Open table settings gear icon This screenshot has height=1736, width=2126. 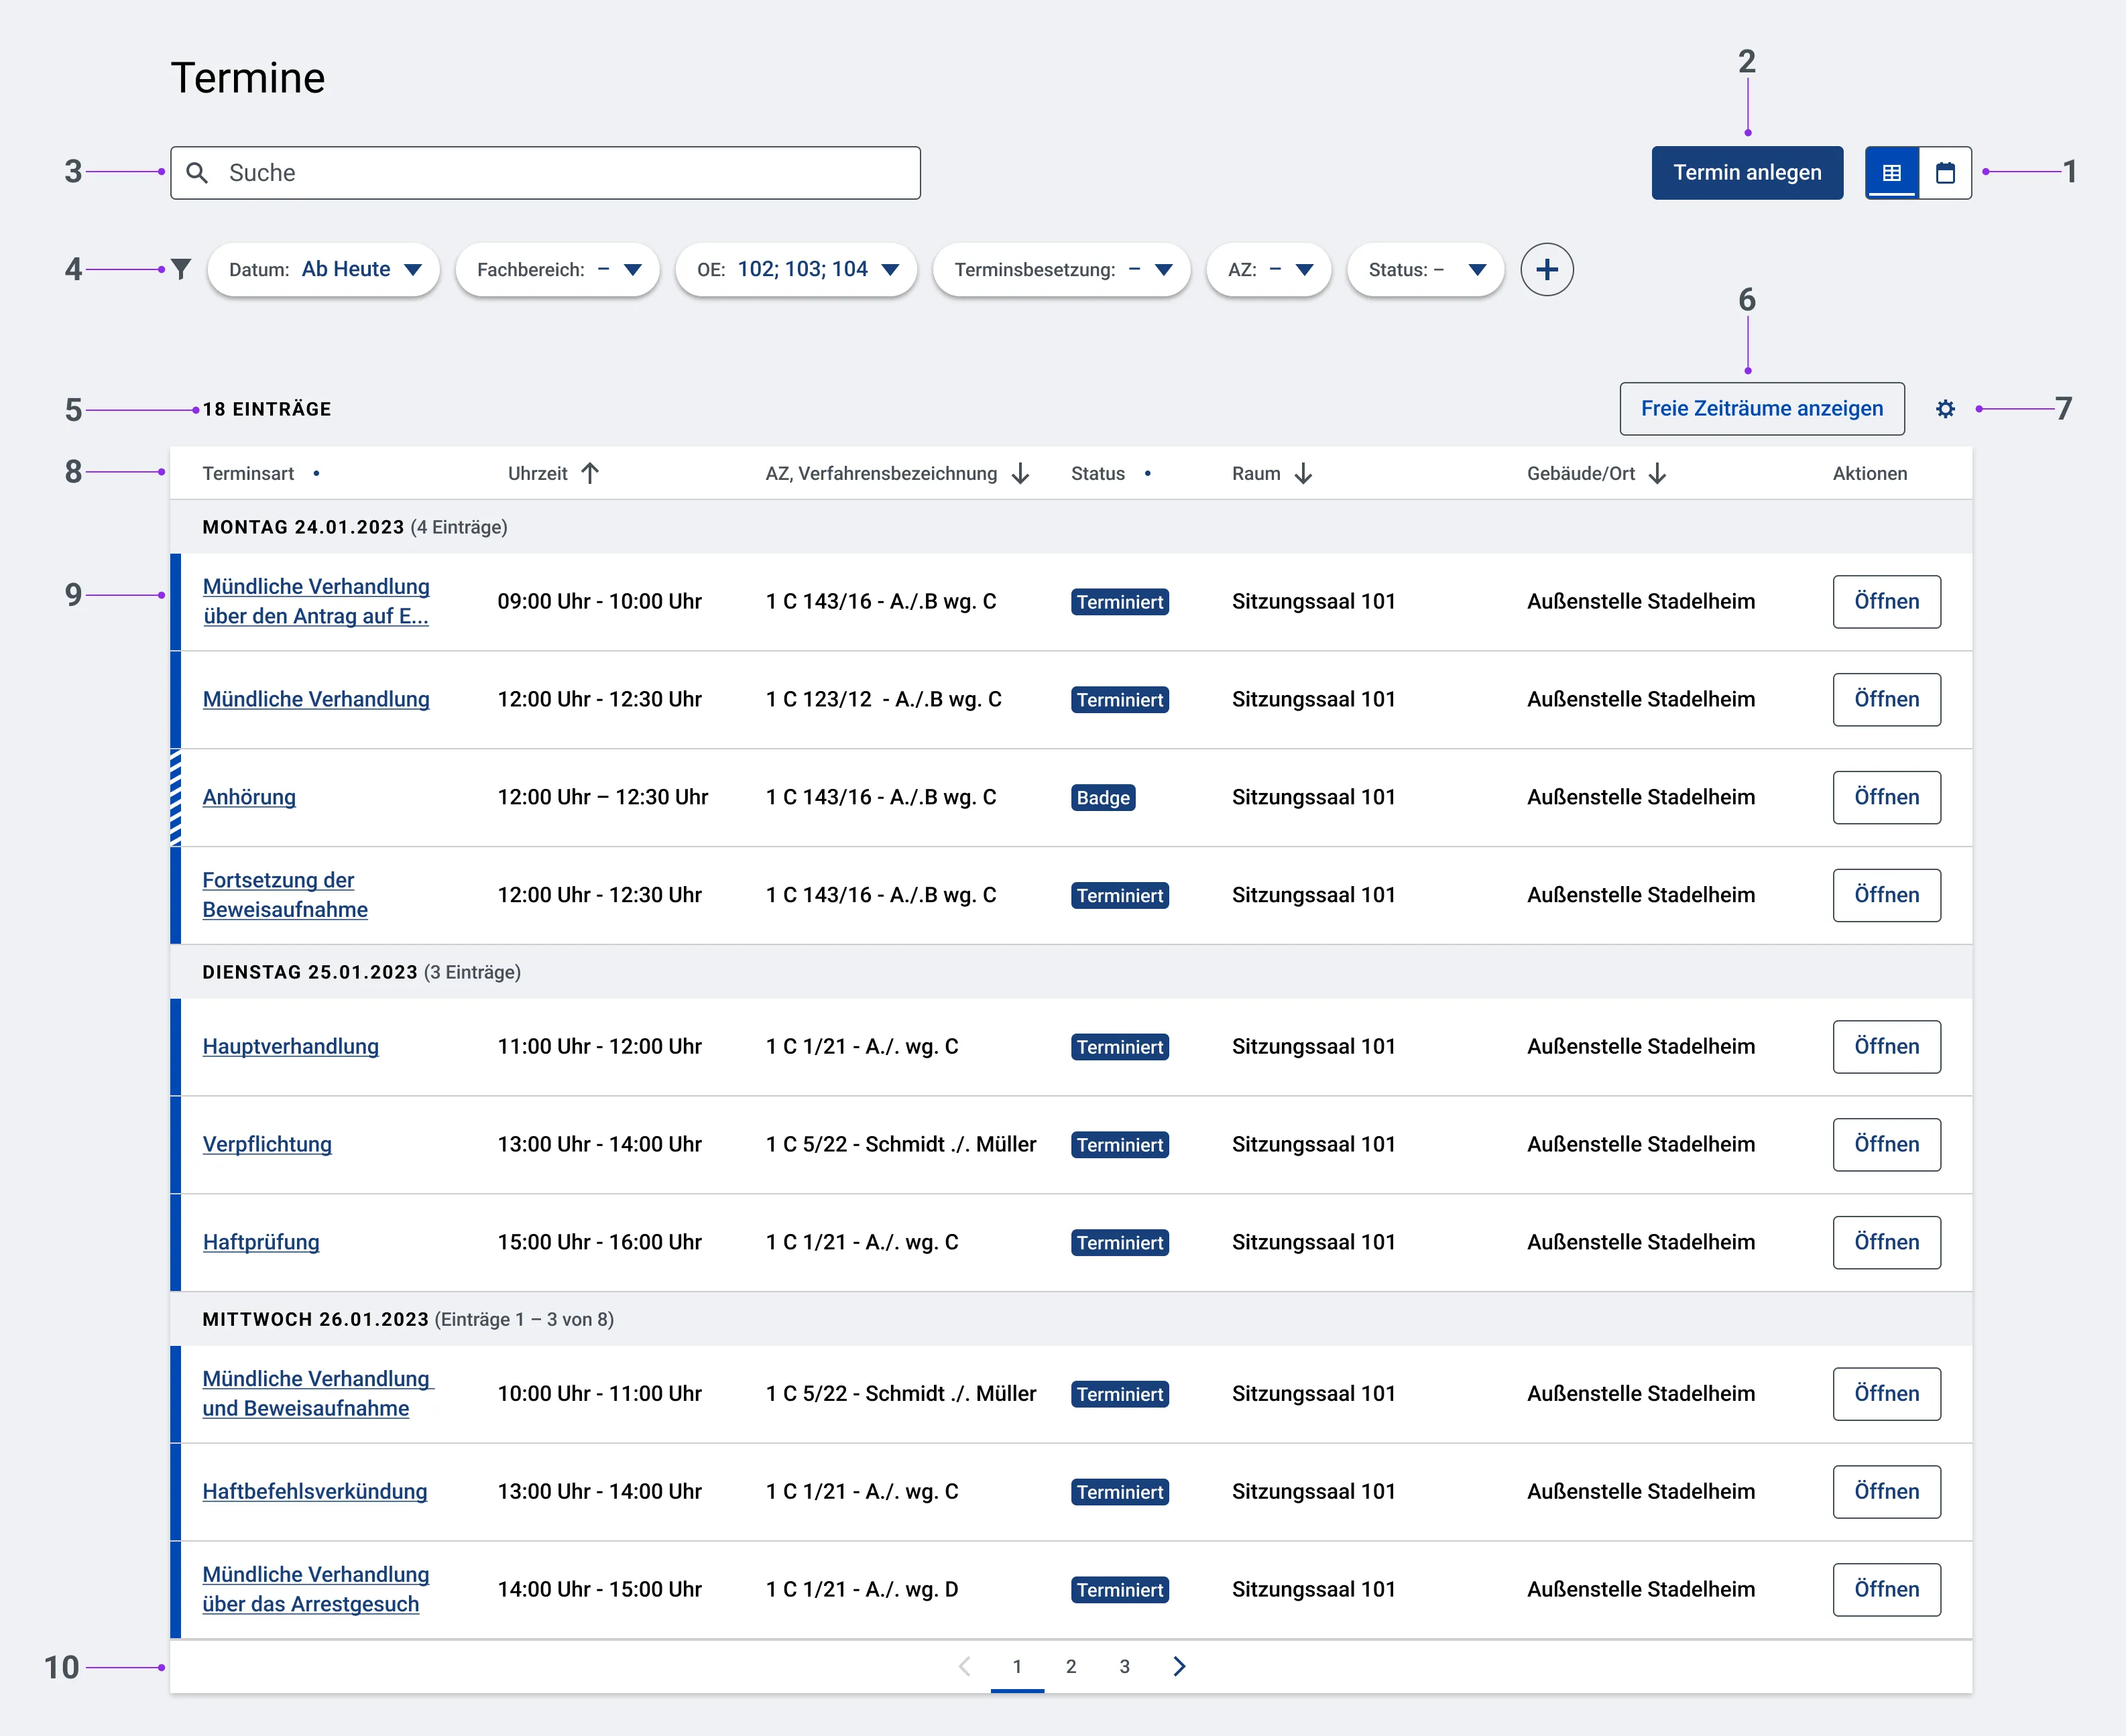1945,409
